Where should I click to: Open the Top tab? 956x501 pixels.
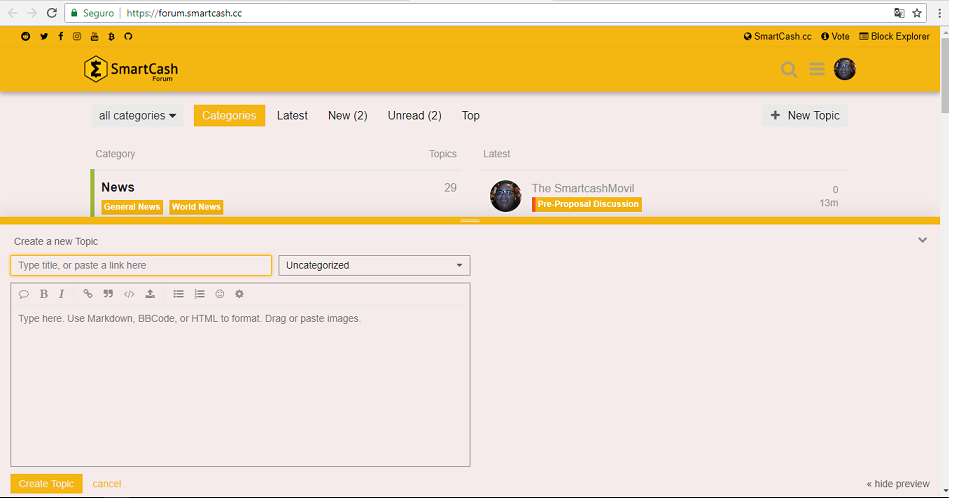coord(471,116)
